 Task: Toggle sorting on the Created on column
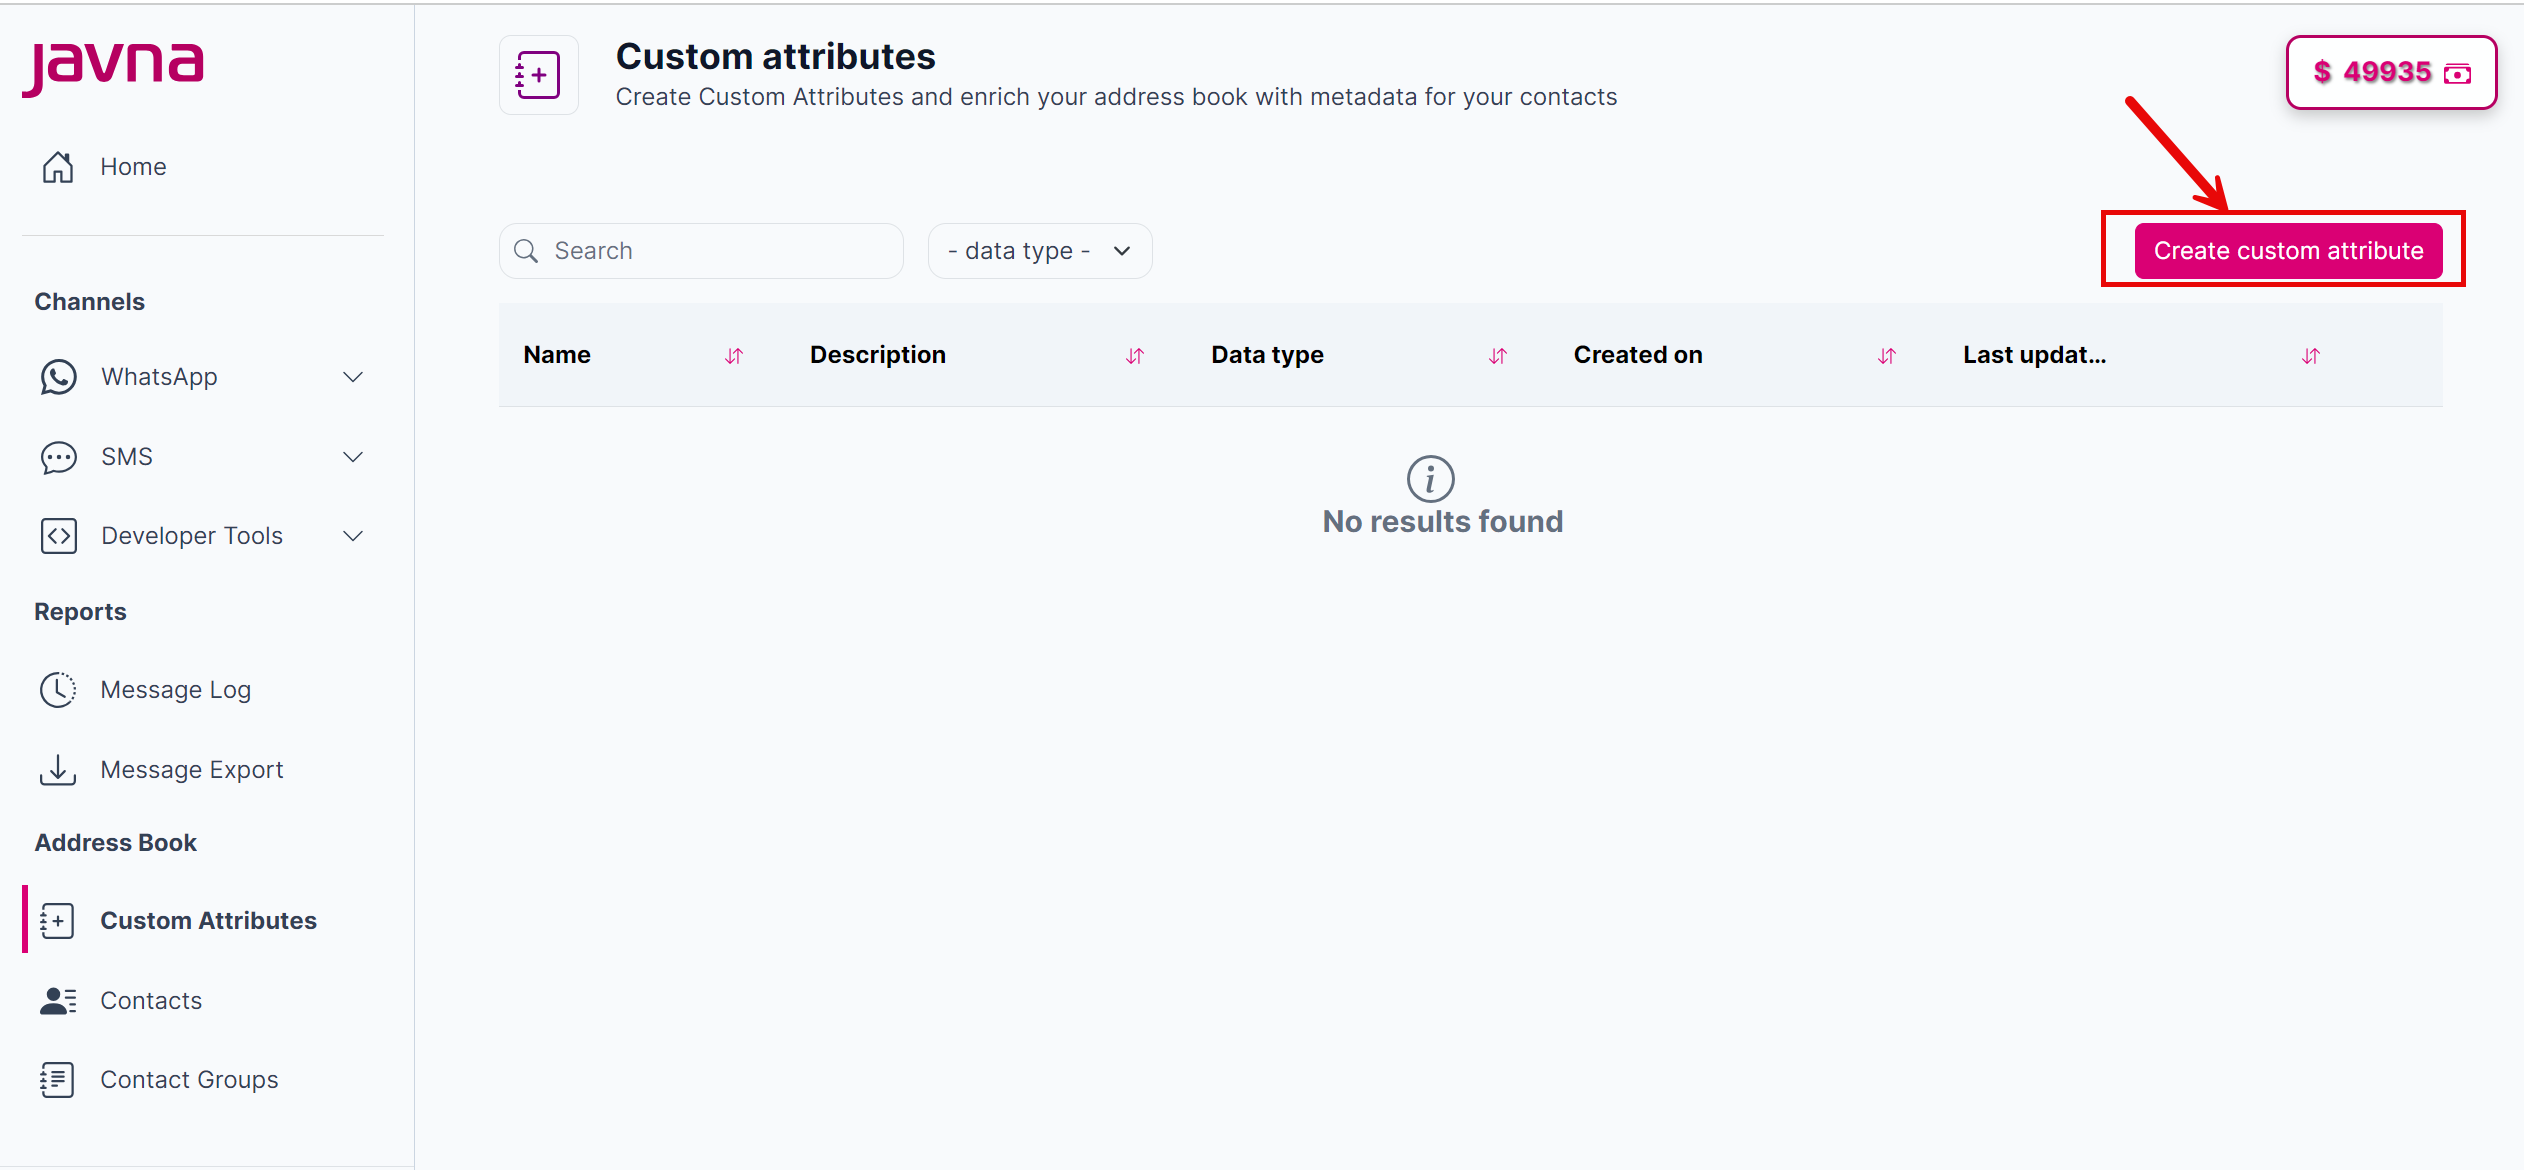pyautogui.click(x=1887, y=355)
